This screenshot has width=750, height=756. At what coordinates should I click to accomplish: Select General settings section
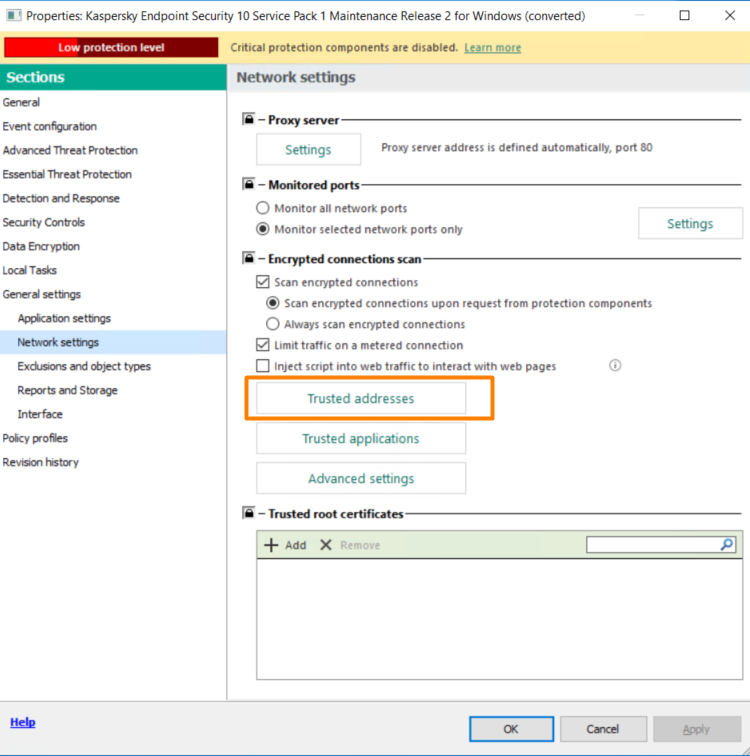[42, 294]
